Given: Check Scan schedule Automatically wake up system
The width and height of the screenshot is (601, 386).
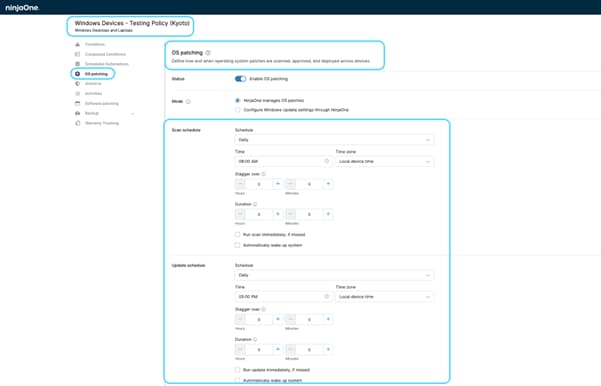Looking at the screenshot, I should click(x=238, y=245).
